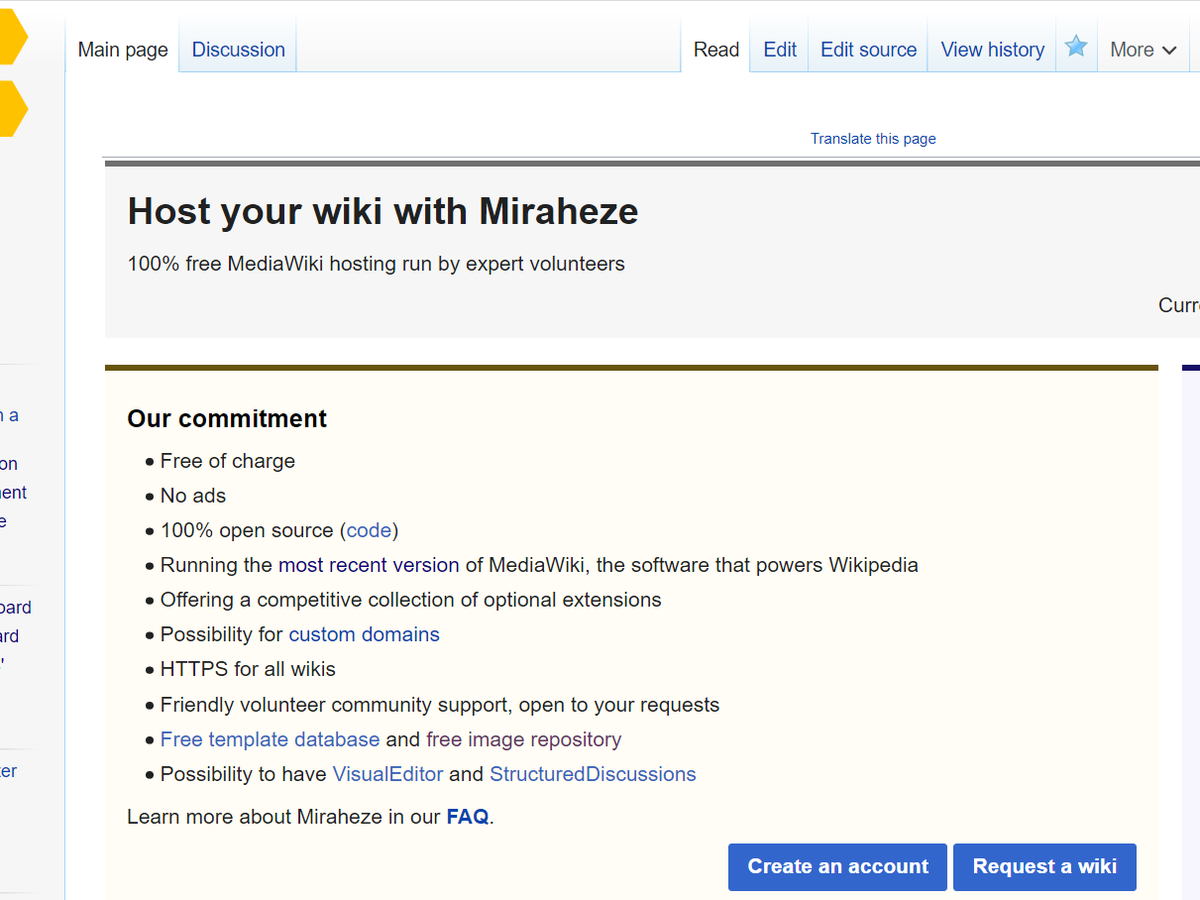This screenshot has height=900, width=1200.
Task: Open the StructuredDiscussions link
Action: 592,775
